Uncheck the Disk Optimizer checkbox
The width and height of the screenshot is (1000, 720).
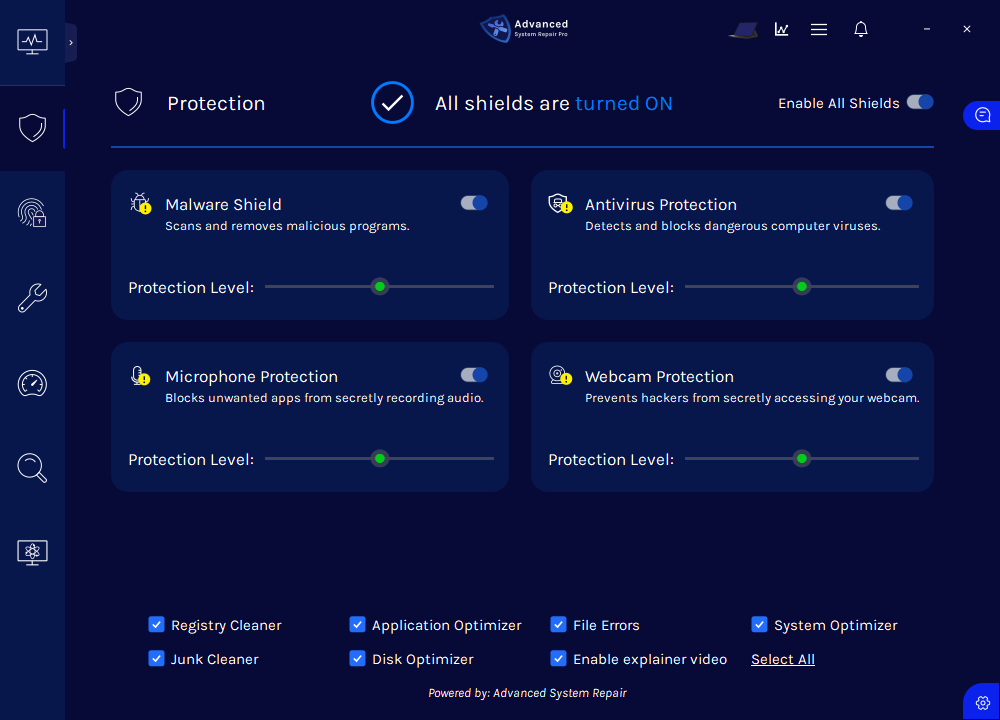(x=357, y=659)
